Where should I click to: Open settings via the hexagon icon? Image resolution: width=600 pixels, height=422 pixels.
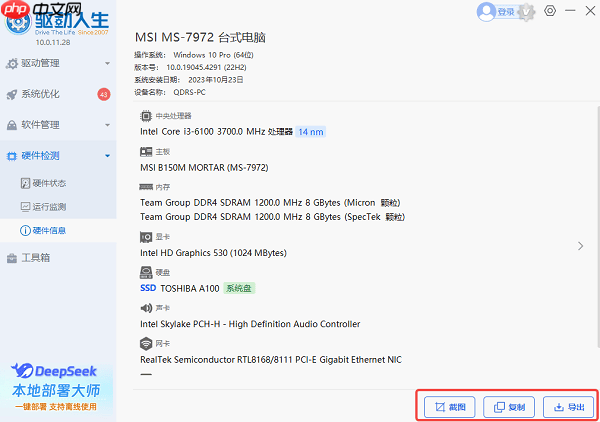(x=550, y=11)
